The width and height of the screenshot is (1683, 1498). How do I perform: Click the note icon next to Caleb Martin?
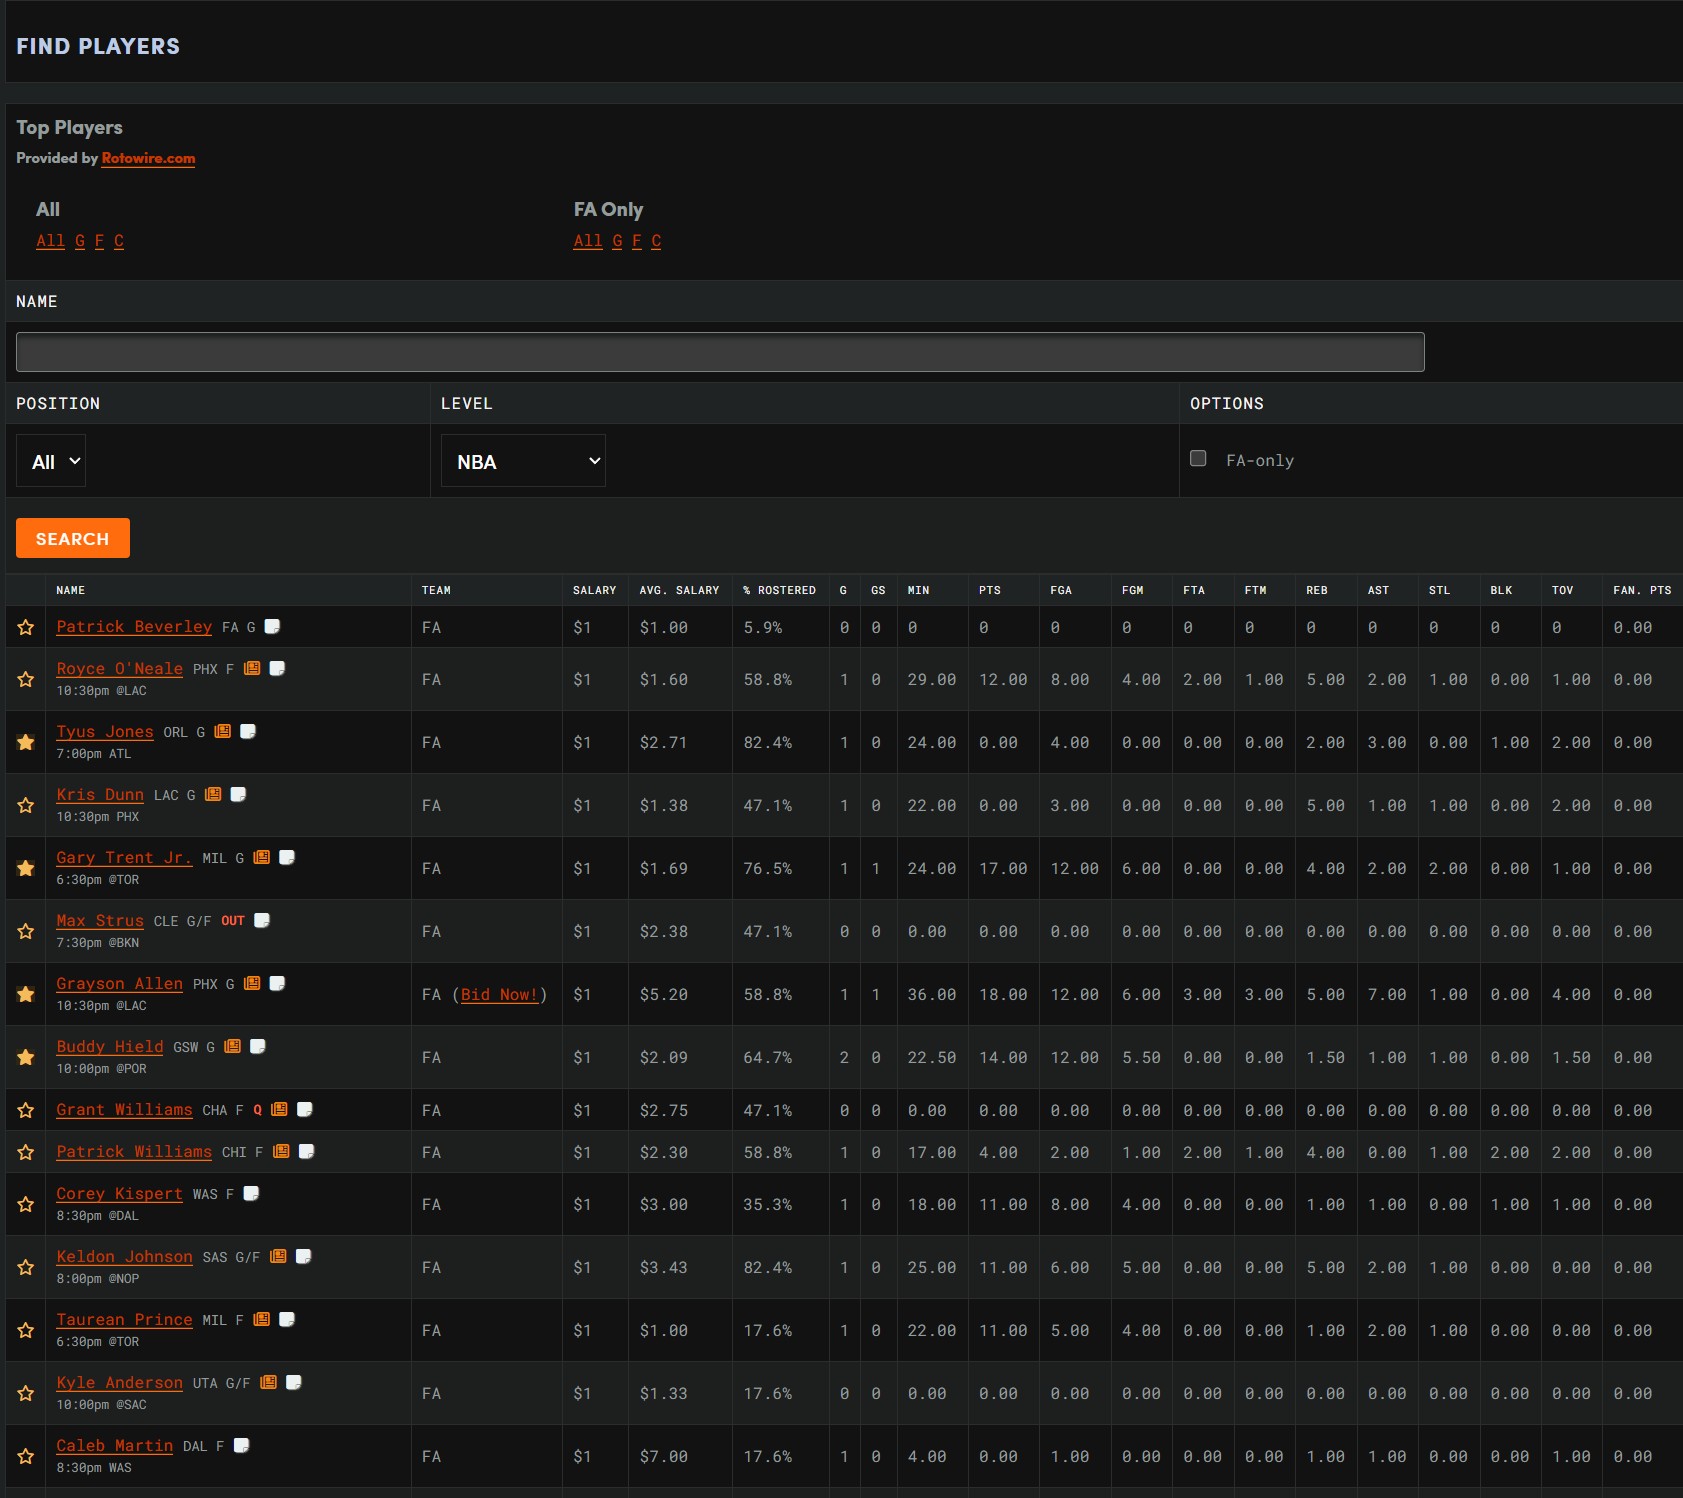(241, 1445)
